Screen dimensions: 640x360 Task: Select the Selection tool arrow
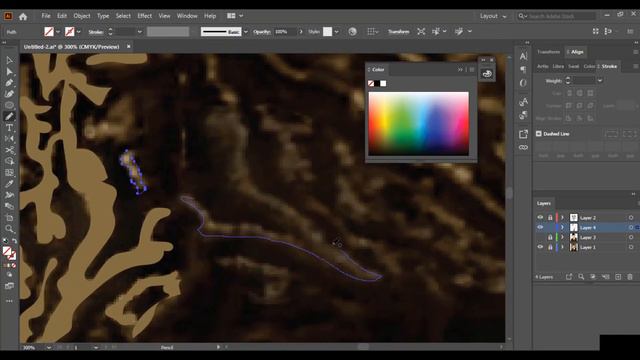(9, 60)
